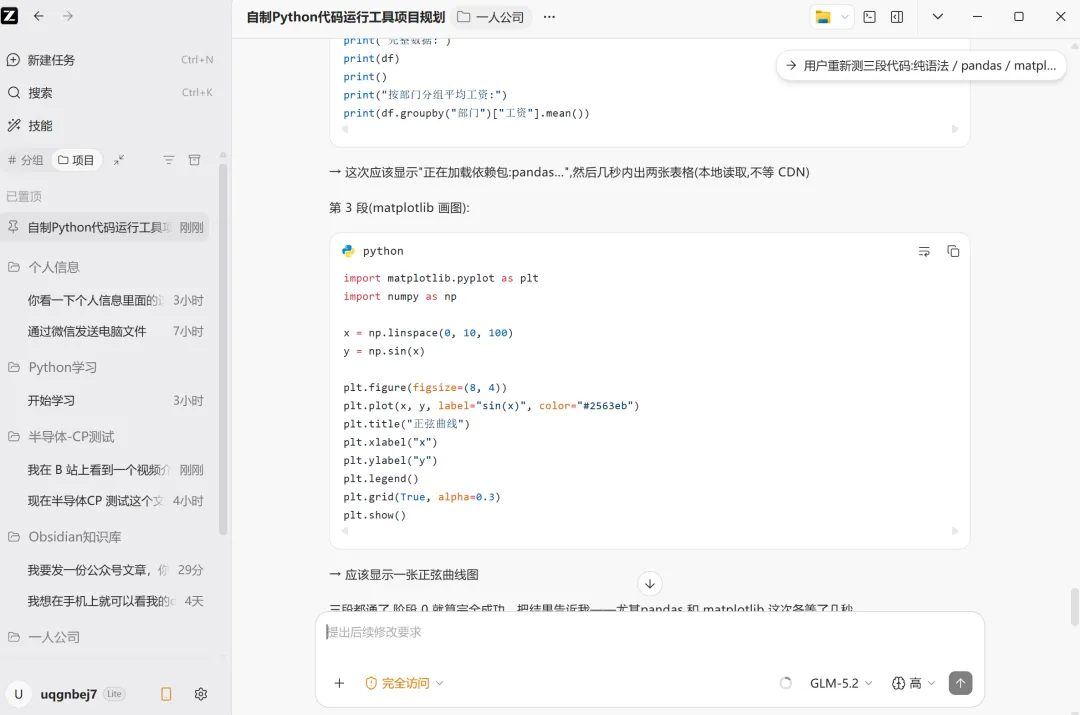The width and height of the screenshot is (1080, 715).
Task: Expand the dropdown beside the folder icon
Action: [844, 17]
